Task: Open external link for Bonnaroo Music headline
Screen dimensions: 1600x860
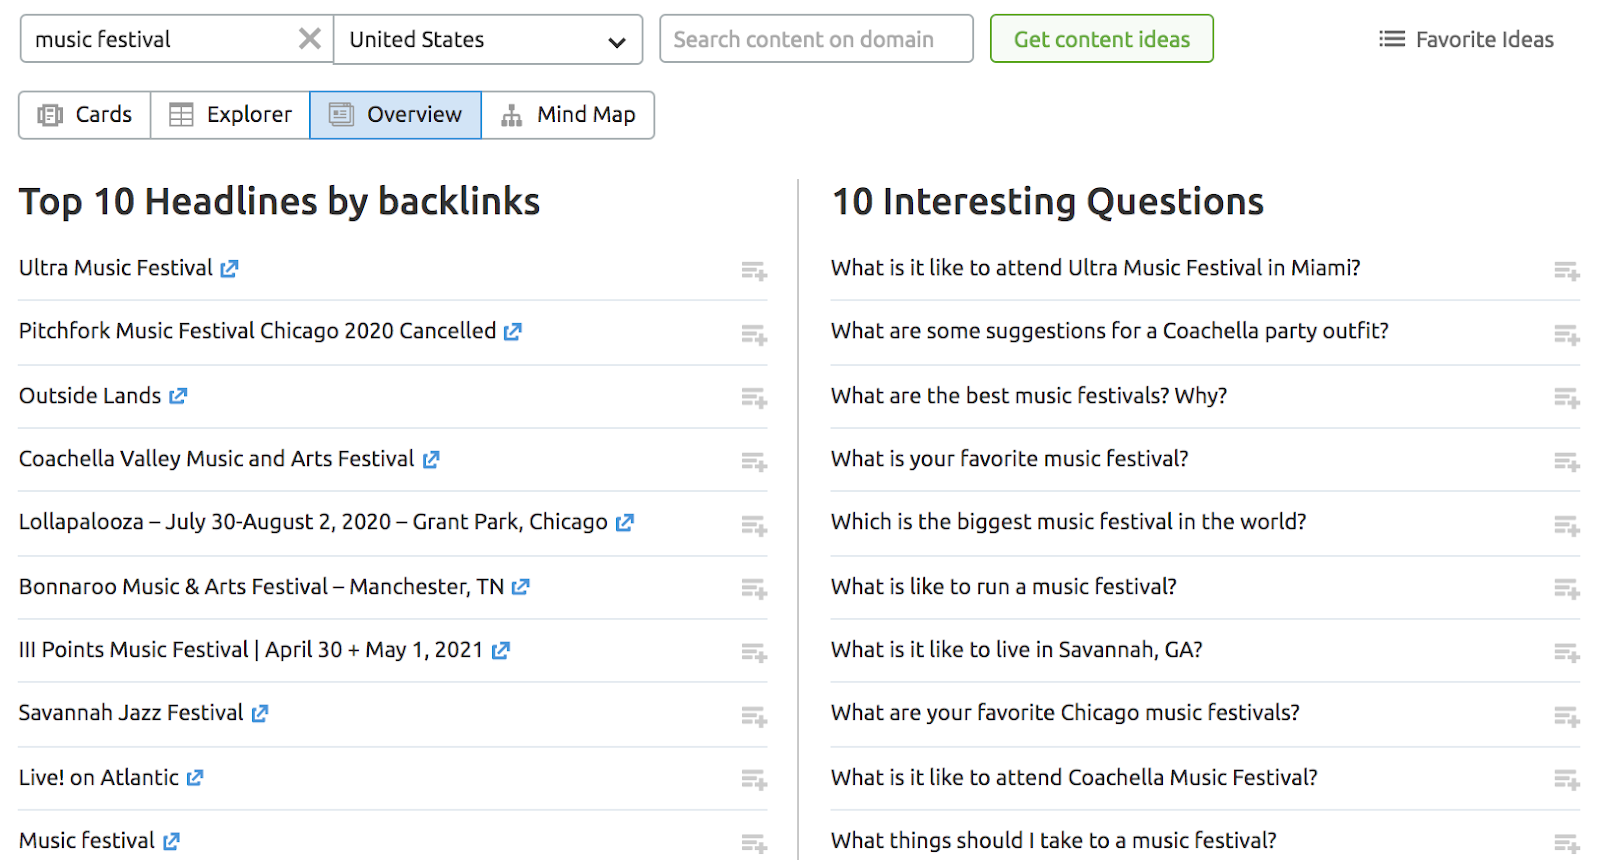Action: coord(521,588)
